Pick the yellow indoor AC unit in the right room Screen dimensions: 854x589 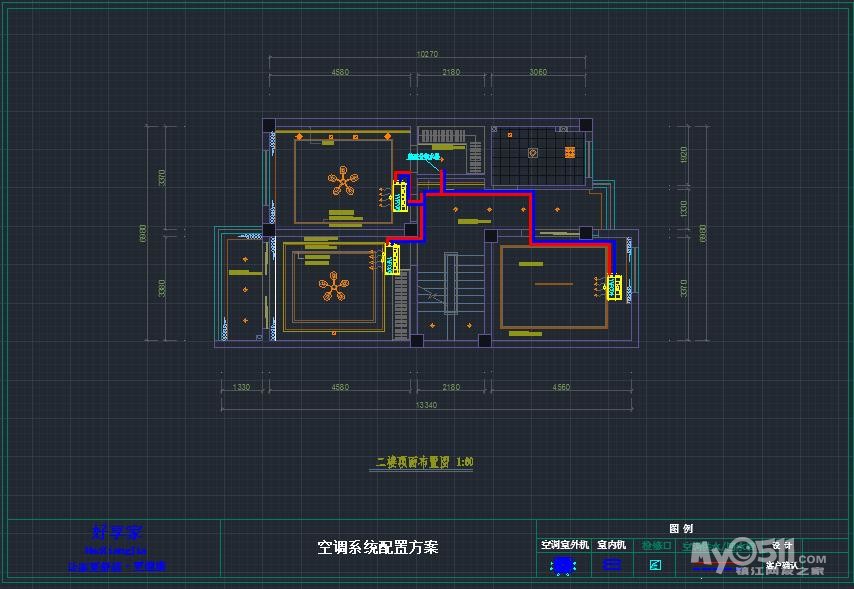614,288
